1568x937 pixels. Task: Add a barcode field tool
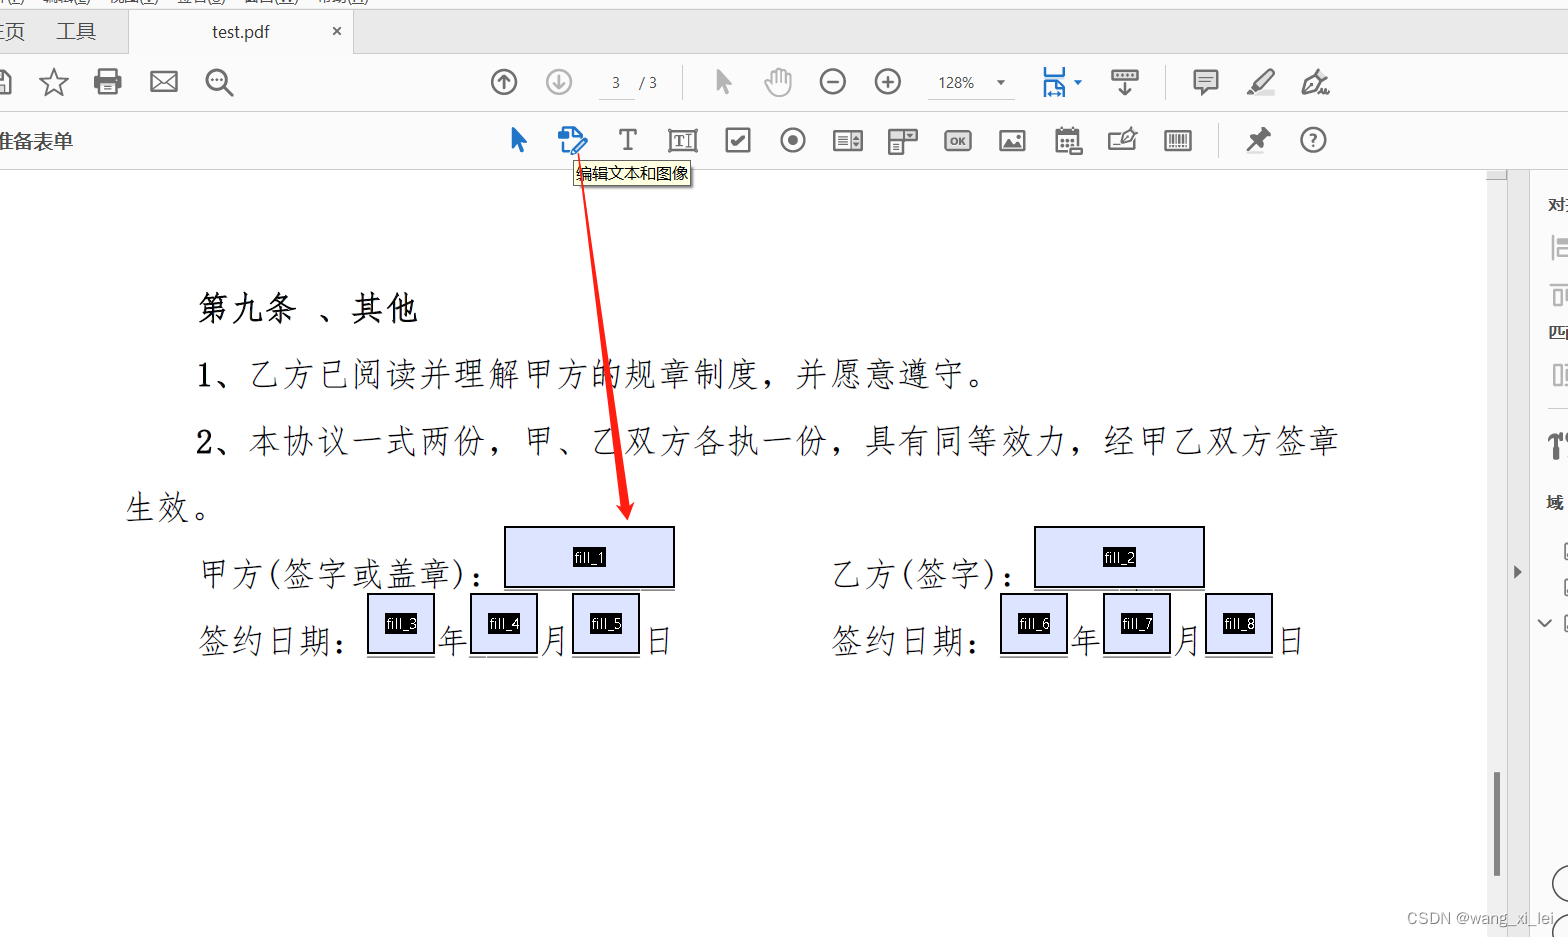coord(1178,140)
